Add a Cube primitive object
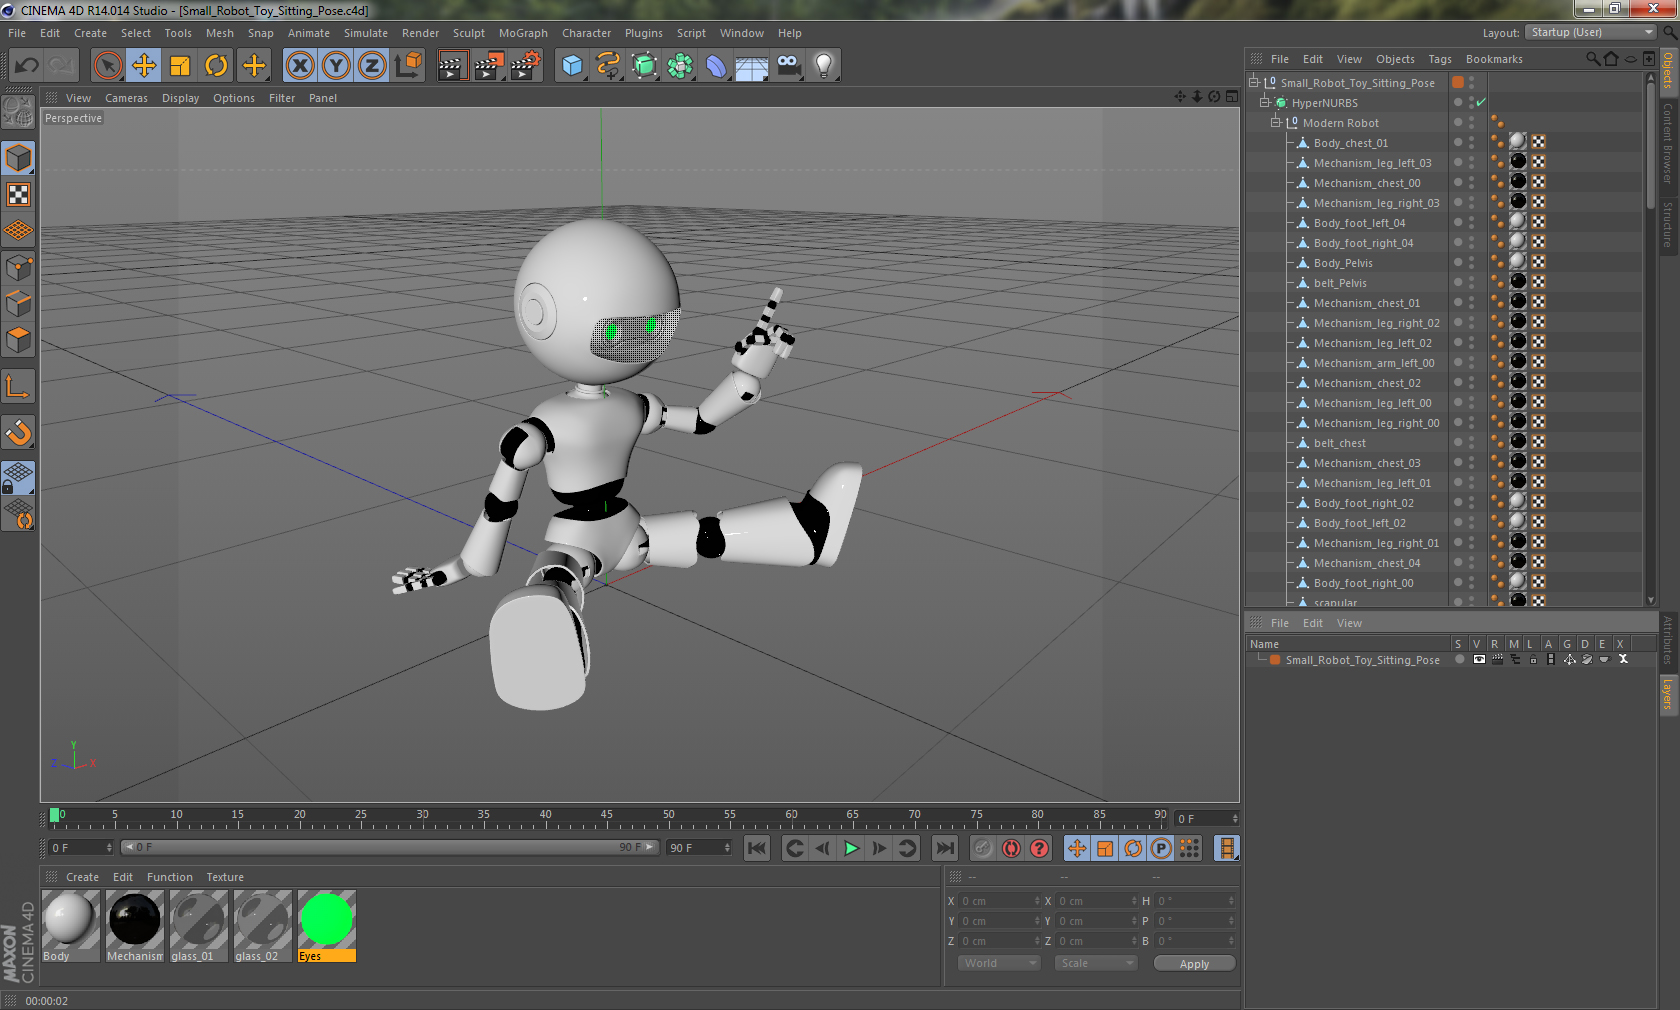Viewport: 1680px width, 1010px height. pos(572,66)
